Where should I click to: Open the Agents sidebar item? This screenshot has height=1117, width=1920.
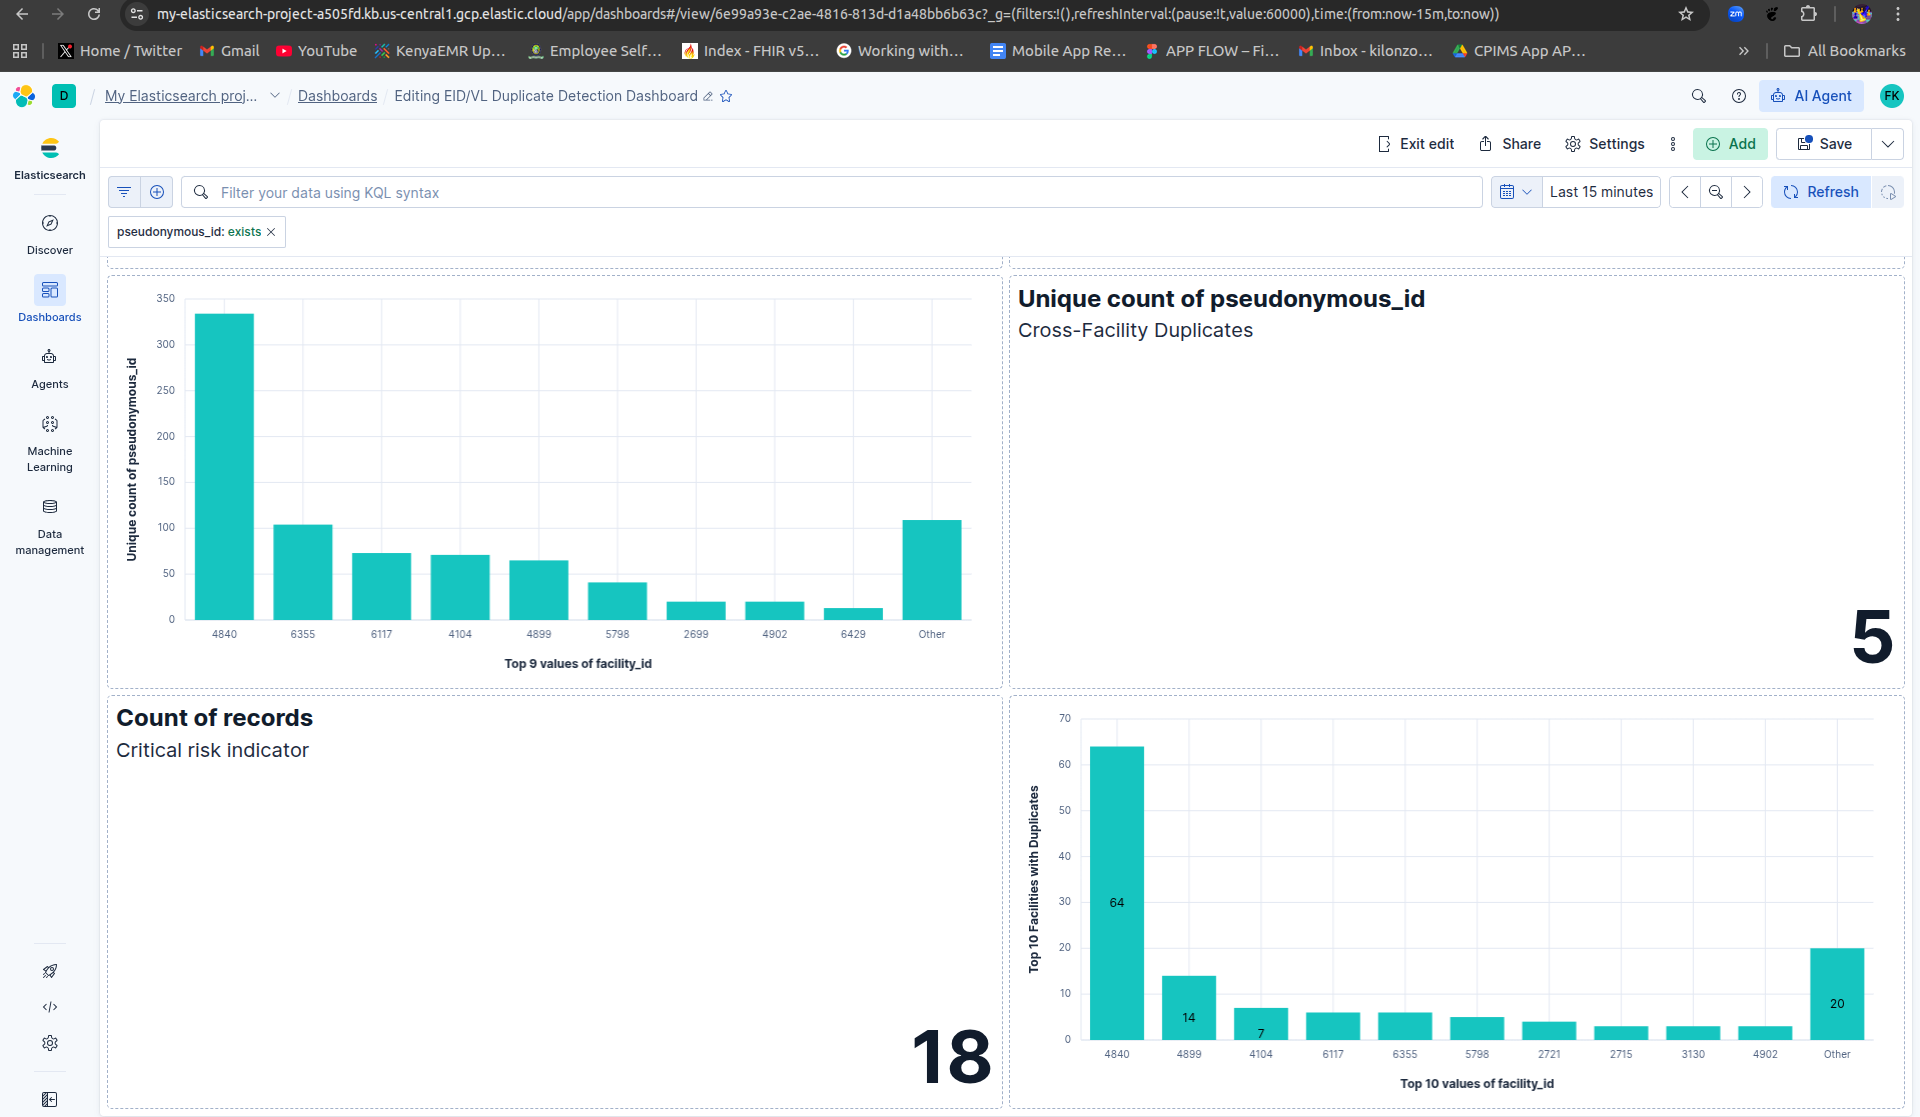click(50, 368)
